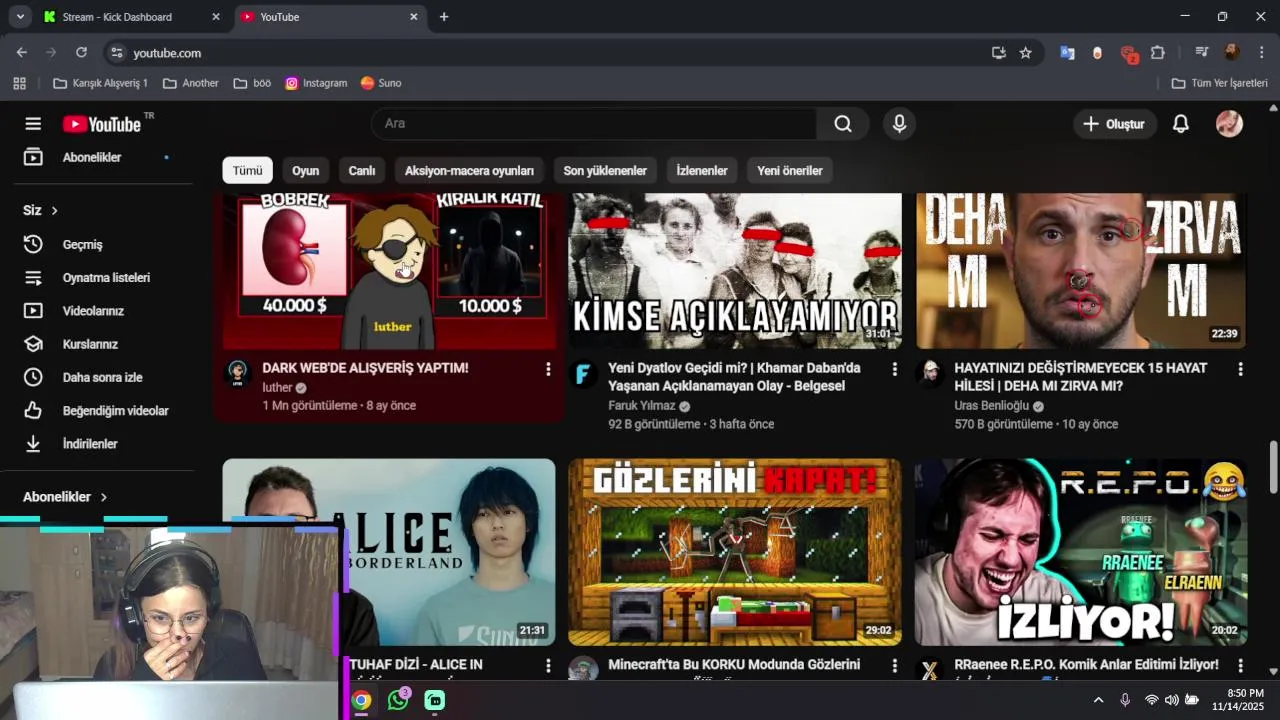Open GÖZLERİNİ KAPAT Minecraft thumbnail
1280x720 pixels.
coord(735,552)
